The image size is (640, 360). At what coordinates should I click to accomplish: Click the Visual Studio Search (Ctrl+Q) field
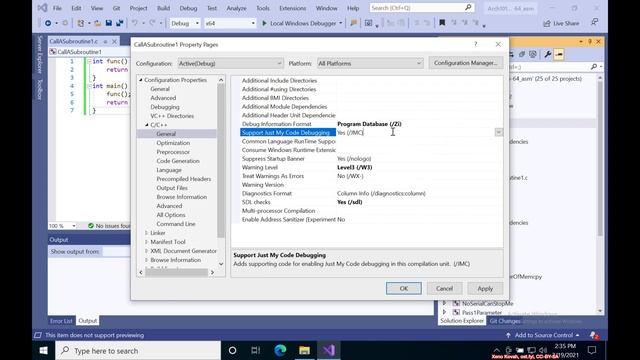(422, 8)
